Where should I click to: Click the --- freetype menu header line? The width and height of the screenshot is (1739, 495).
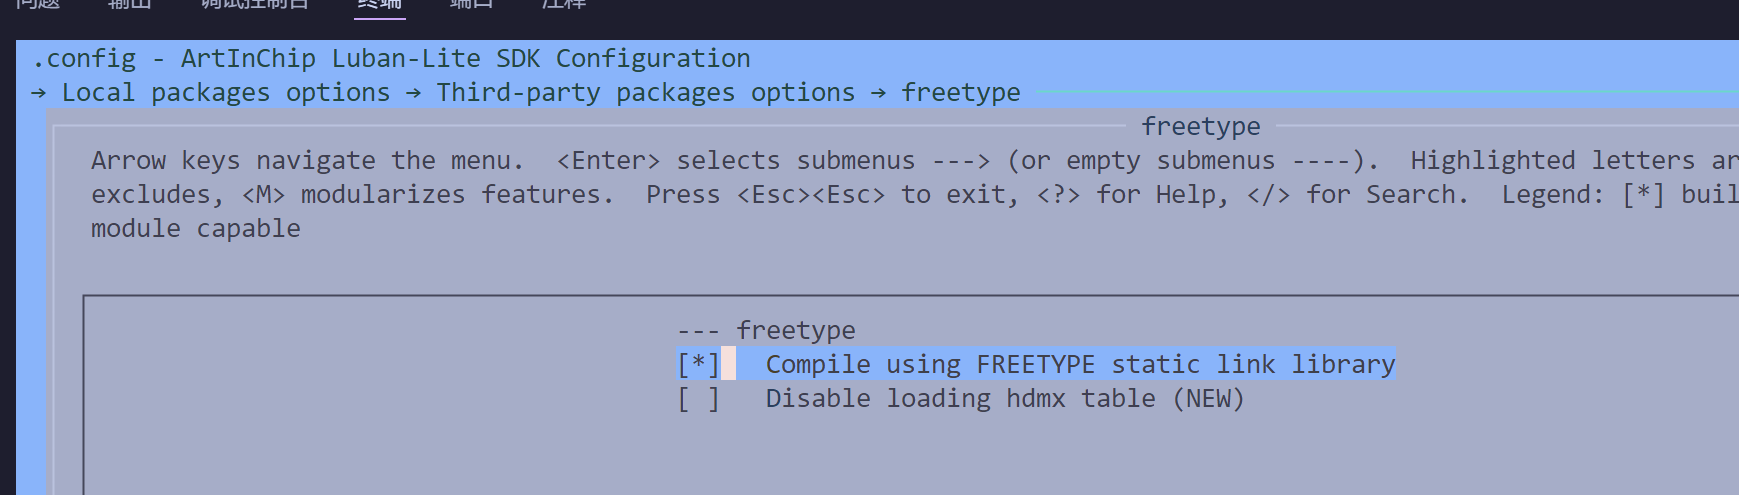tap(766, 330)
